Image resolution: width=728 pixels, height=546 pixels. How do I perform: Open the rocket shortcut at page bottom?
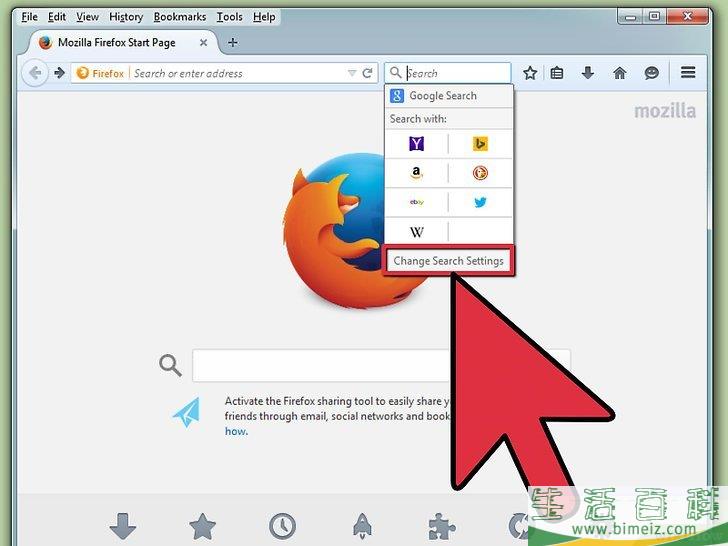click(362, 526)
